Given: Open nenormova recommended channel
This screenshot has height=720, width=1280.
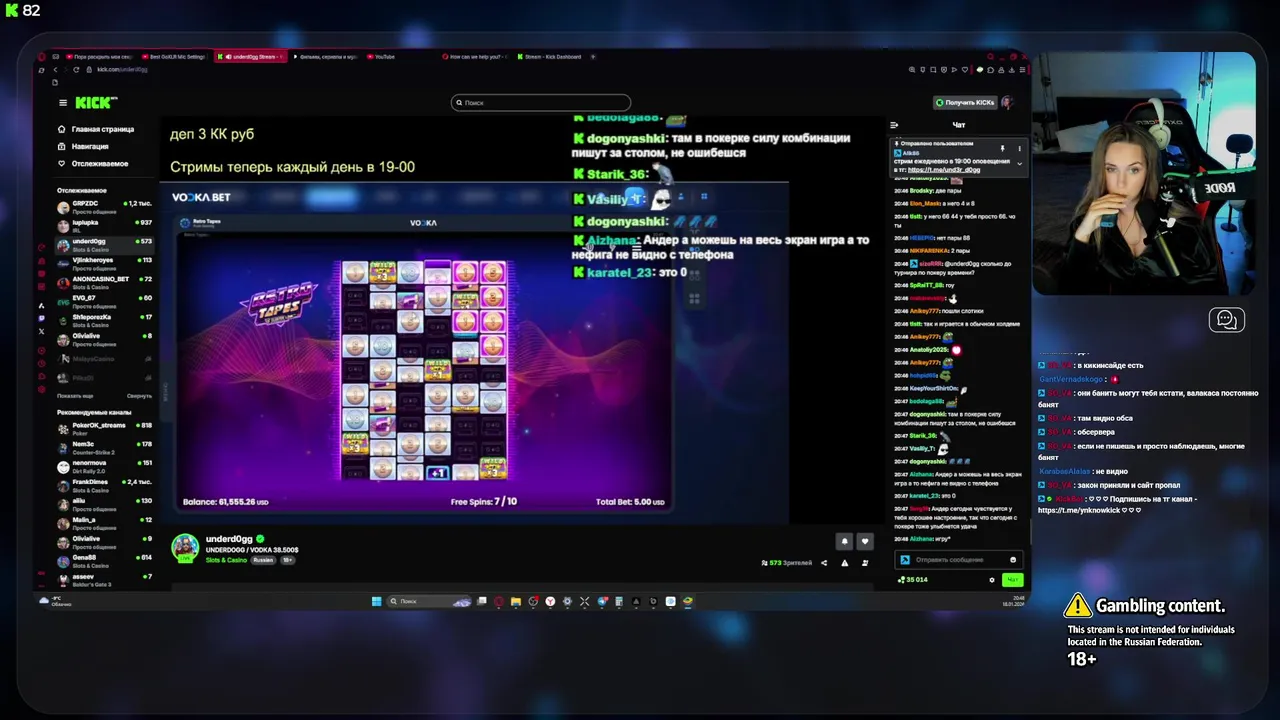Looking at the screenshot, I should (x=105, y=467).
